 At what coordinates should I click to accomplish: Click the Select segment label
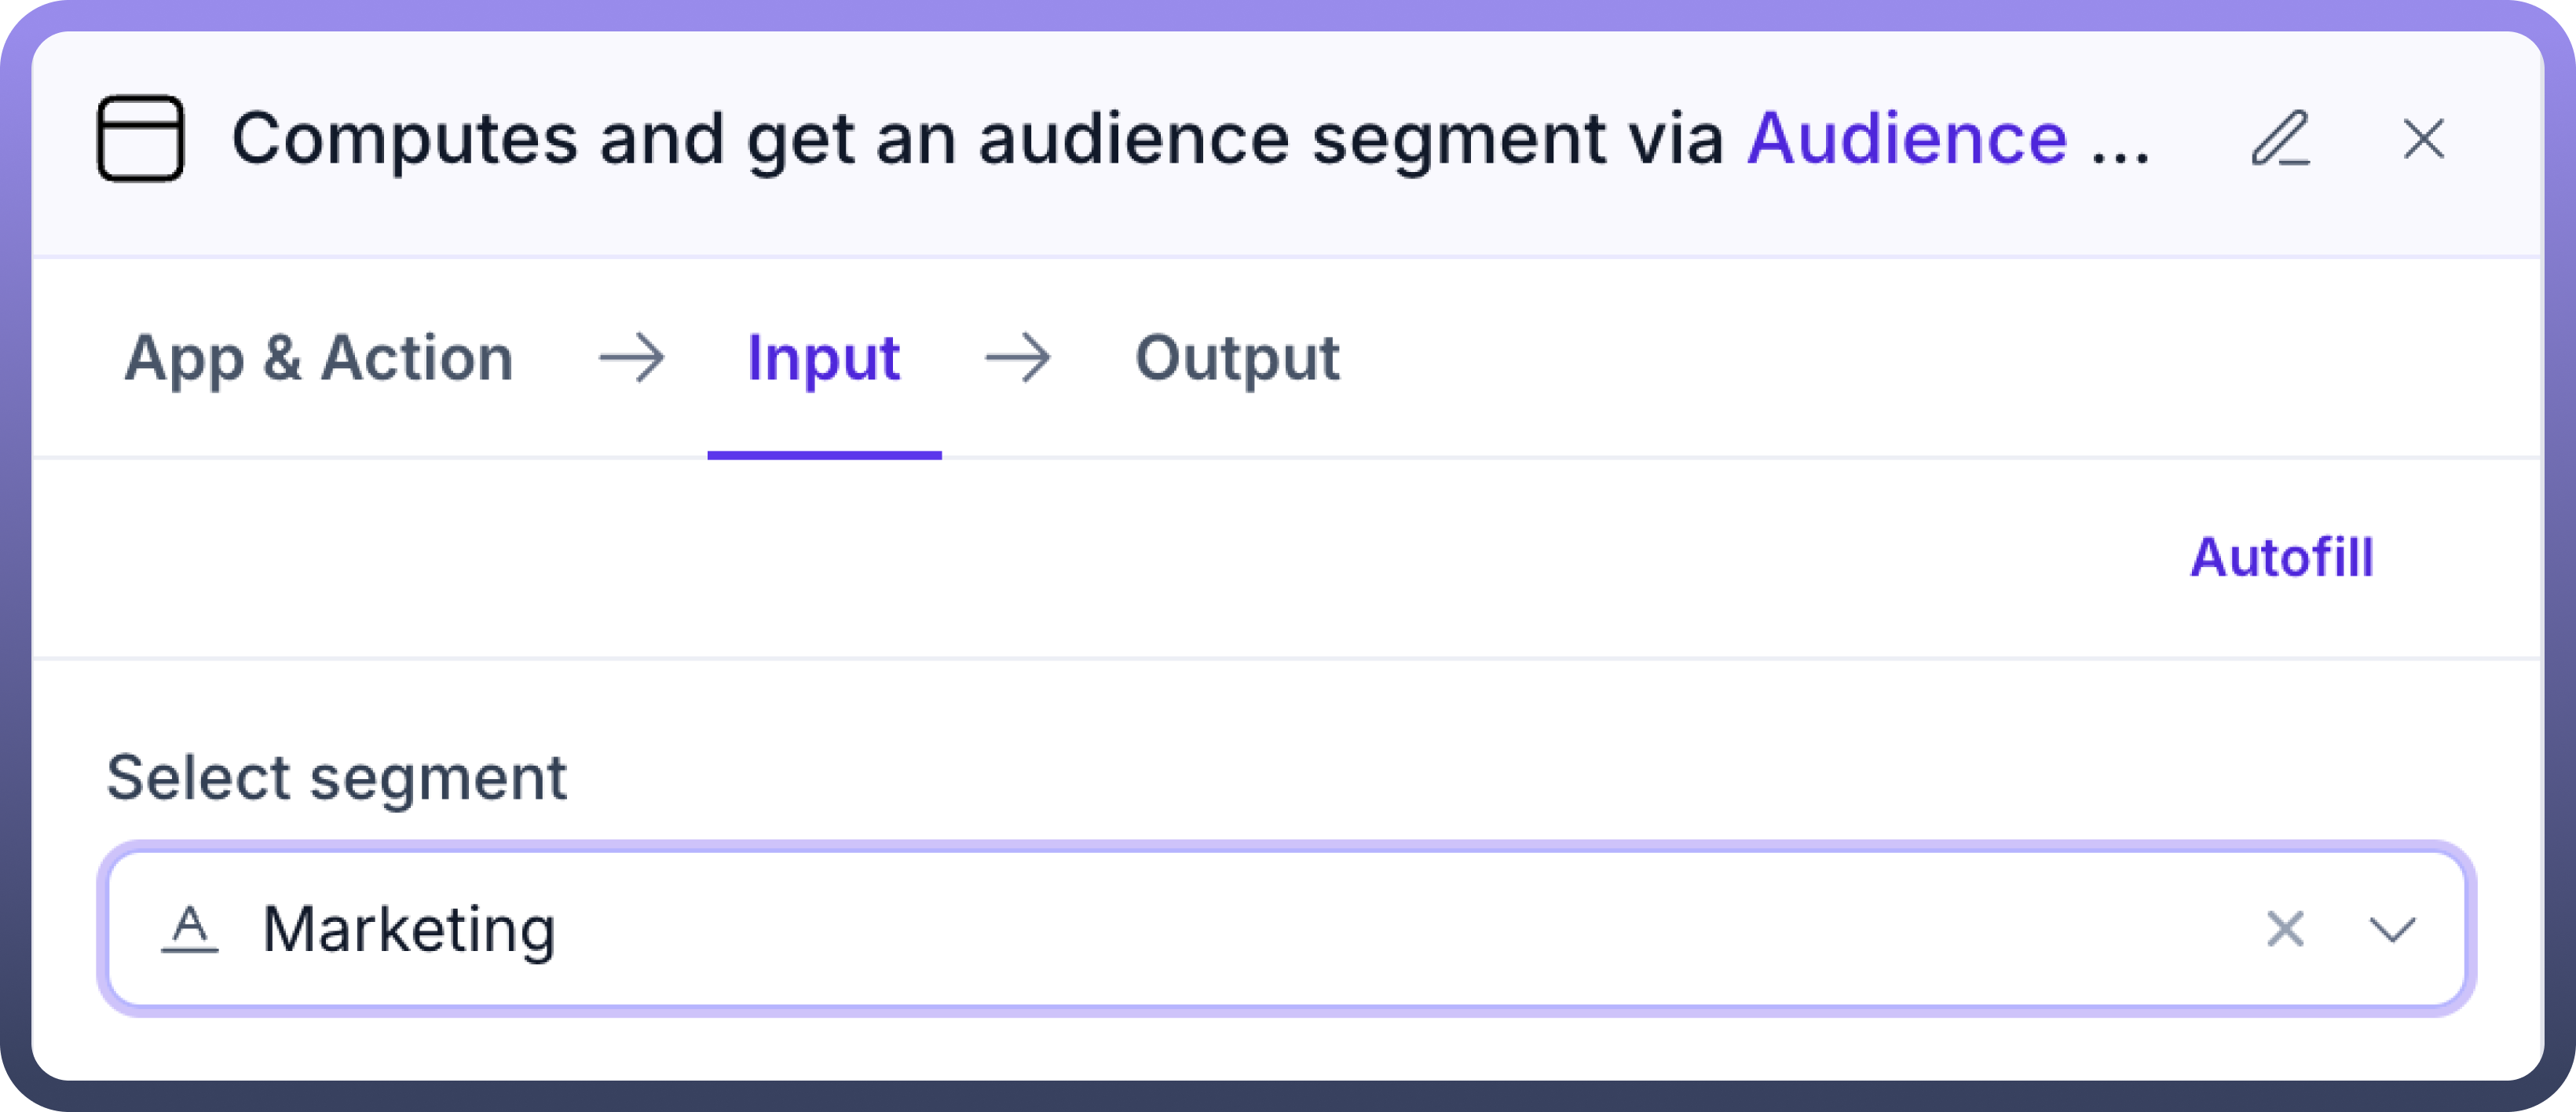tap(336, 778)
